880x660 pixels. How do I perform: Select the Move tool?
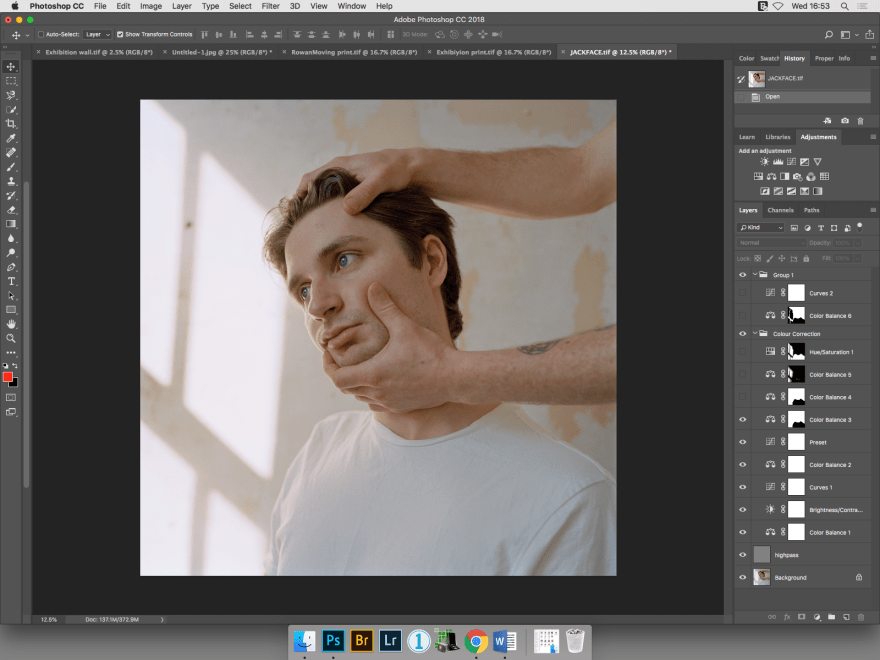(11, 67)
